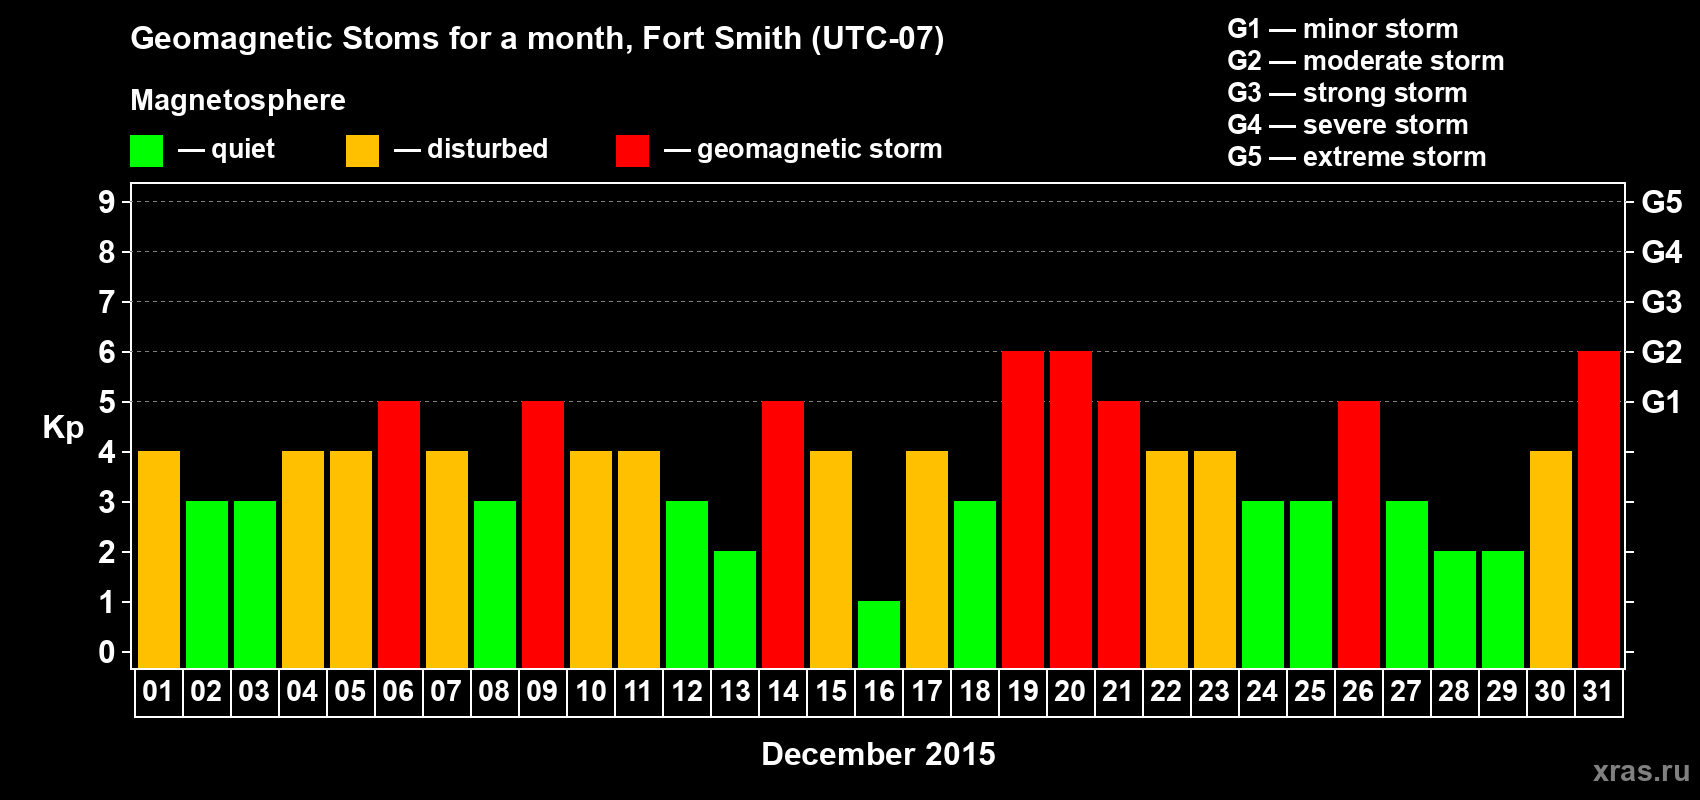
Task: Click date label 10 on the axis
Action: (590, 691)
